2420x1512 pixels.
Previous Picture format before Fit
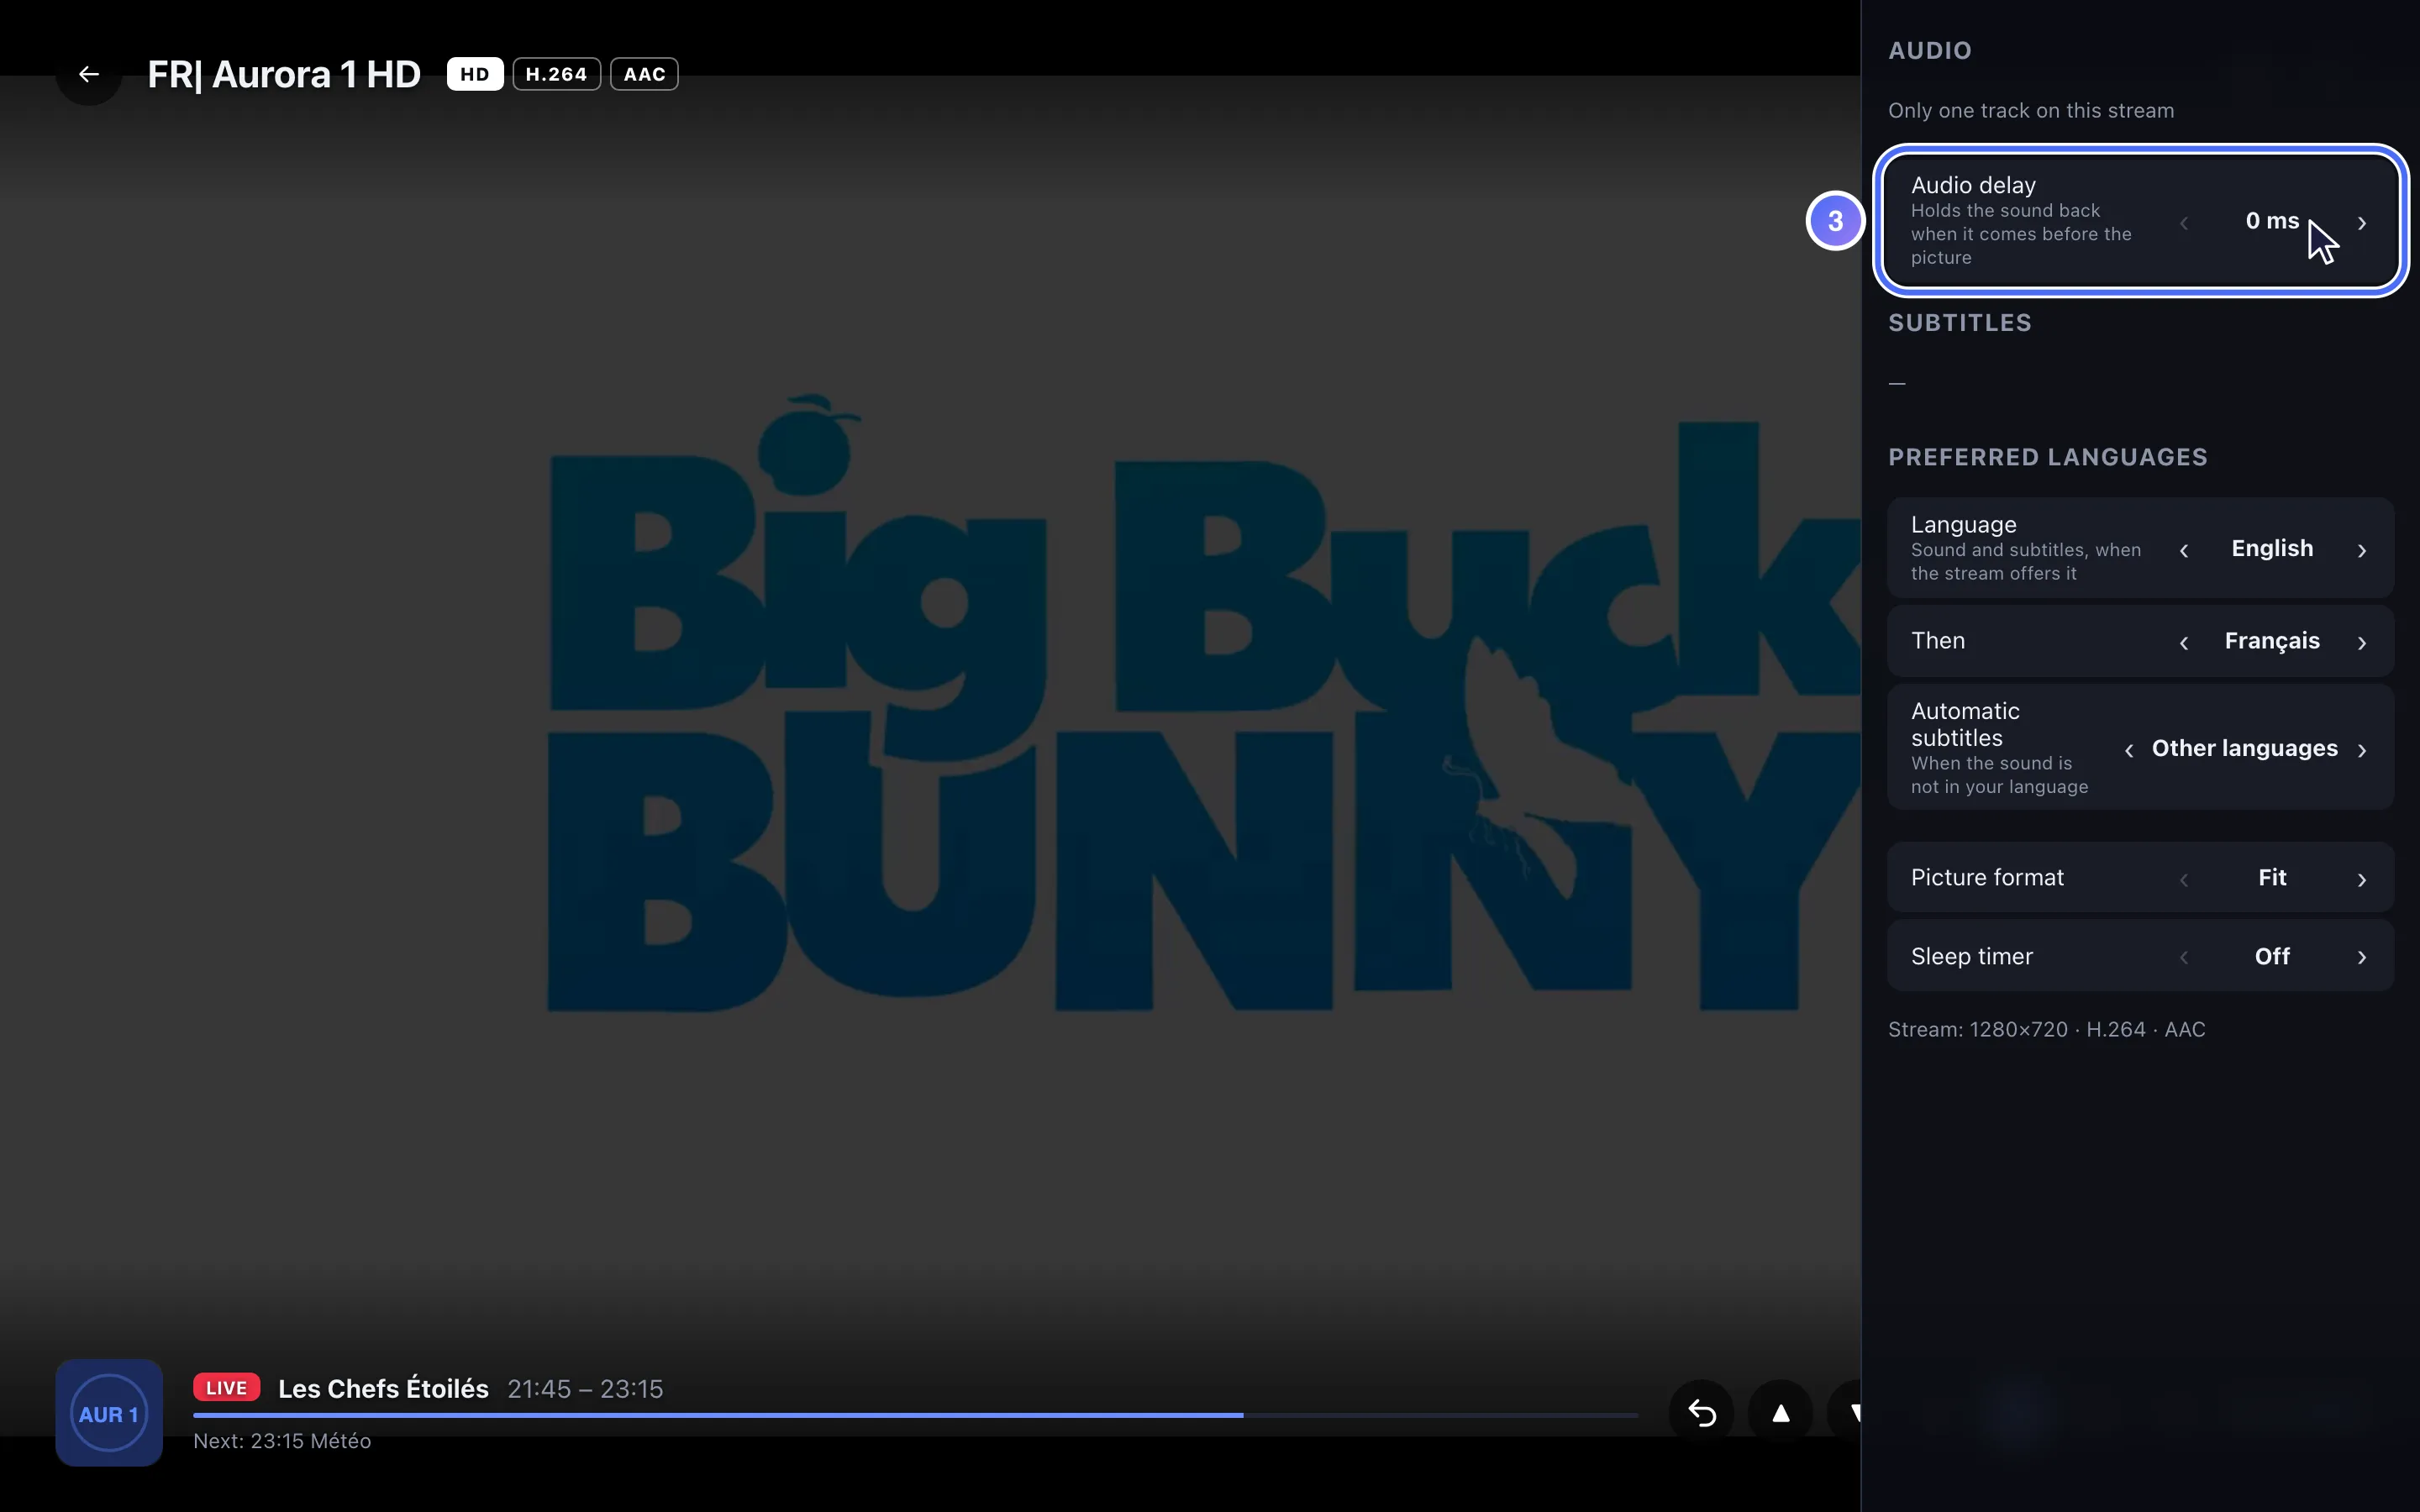click(2184, 879)
